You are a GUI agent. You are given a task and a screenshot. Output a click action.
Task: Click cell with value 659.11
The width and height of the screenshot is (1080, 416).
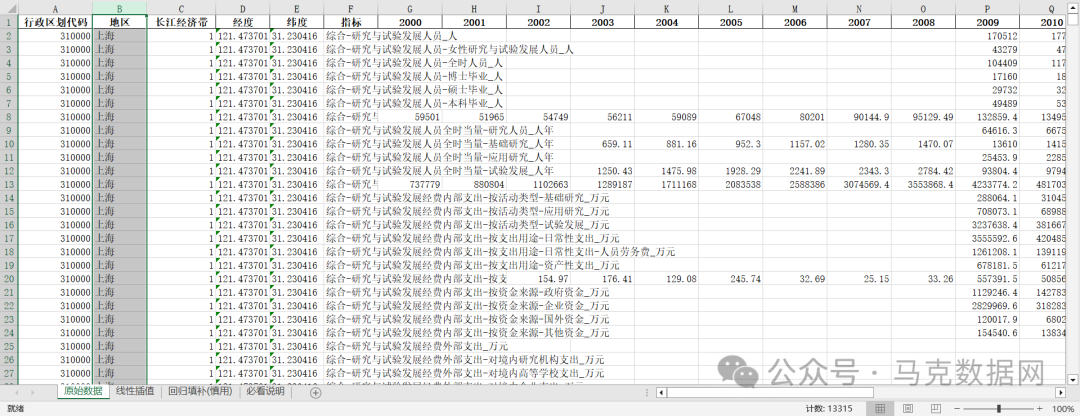(602, 144)
